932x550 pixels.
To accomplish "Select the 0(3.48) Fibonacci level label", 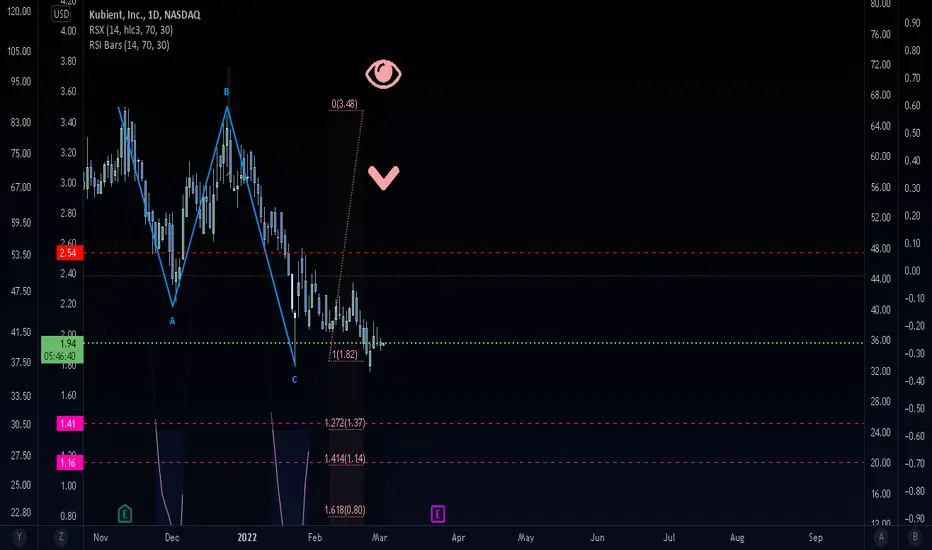I will (x=344, y=104).
